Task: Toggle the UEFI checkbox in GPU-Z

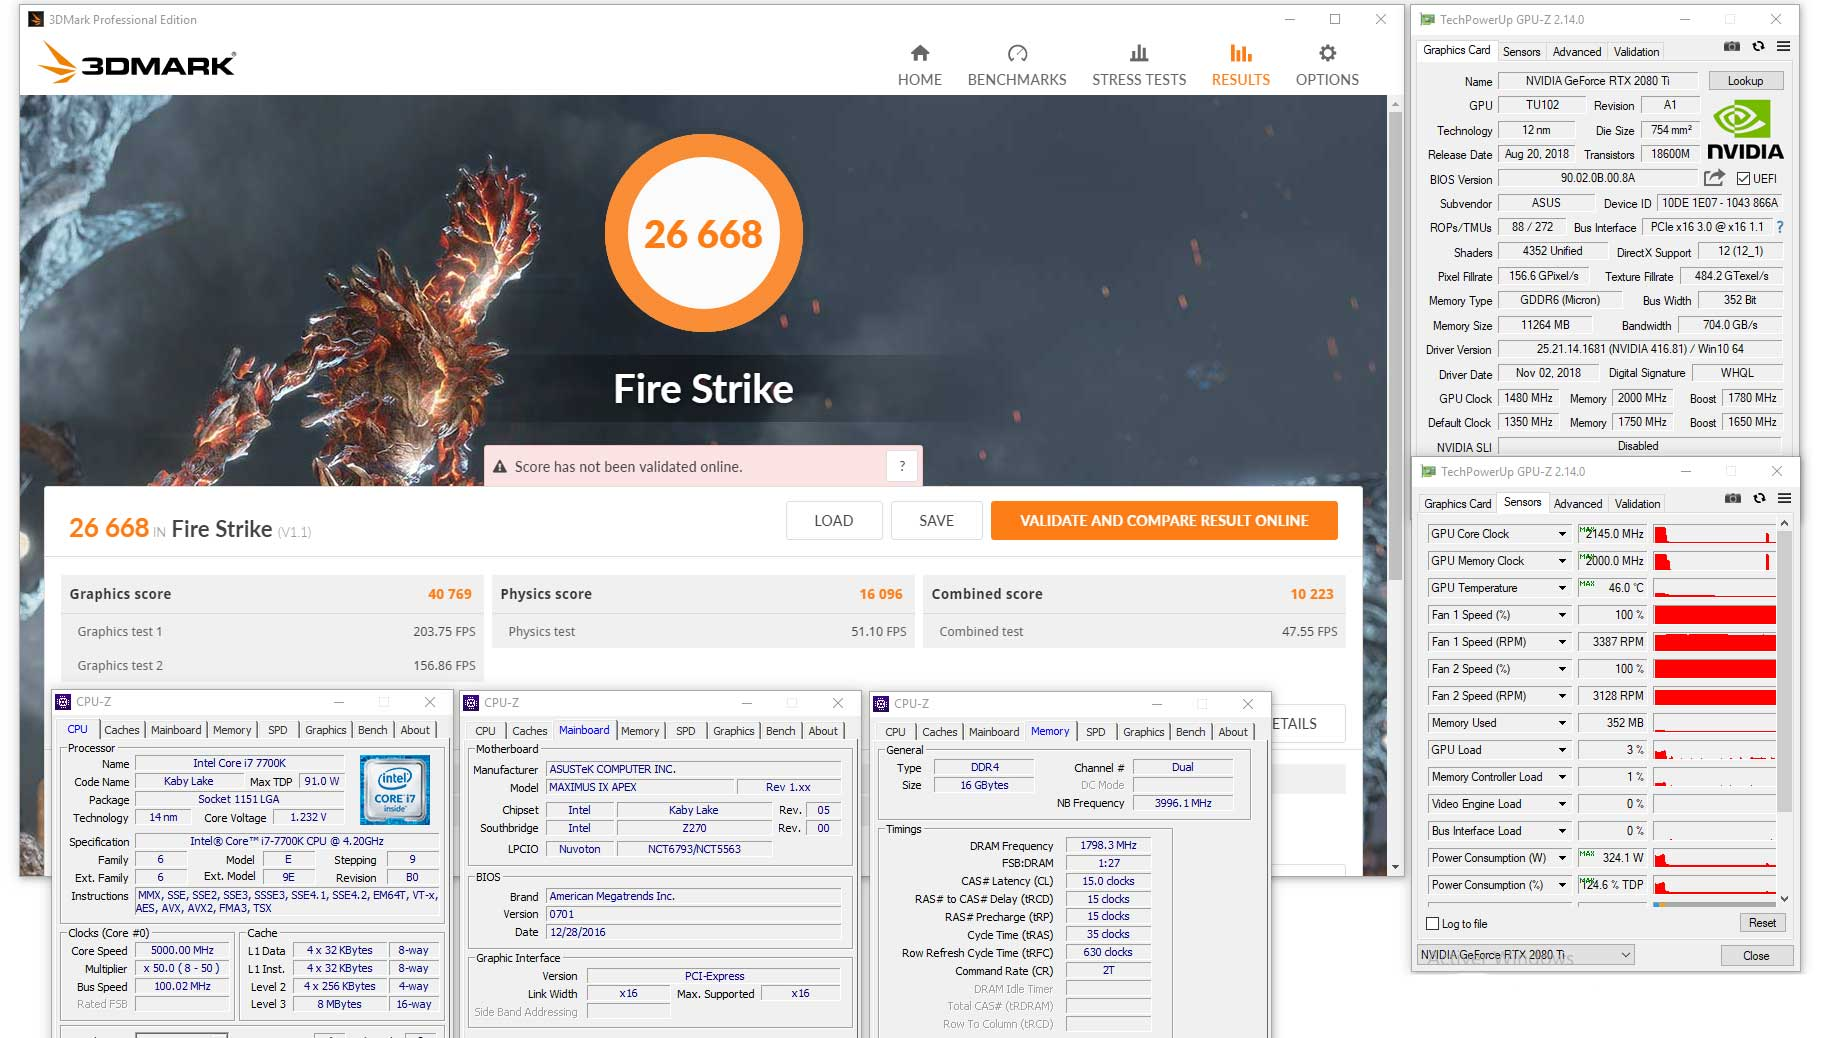Action: tap(1741, 178)
